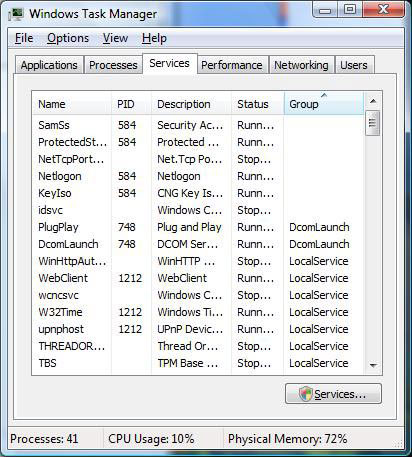Select the KeyIso service row
The image size is (412, 457).
coord(198,193)
